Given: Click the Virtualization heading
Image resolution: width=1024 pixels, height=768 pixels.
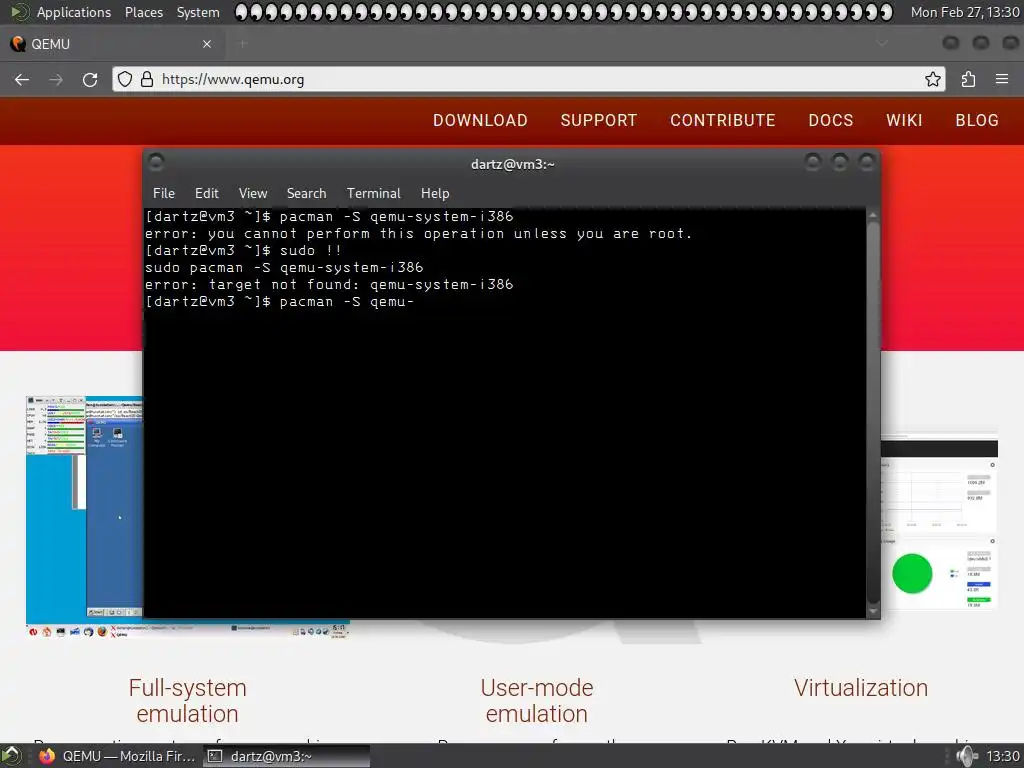Looking at the screenshot, I should pos(861,688).
